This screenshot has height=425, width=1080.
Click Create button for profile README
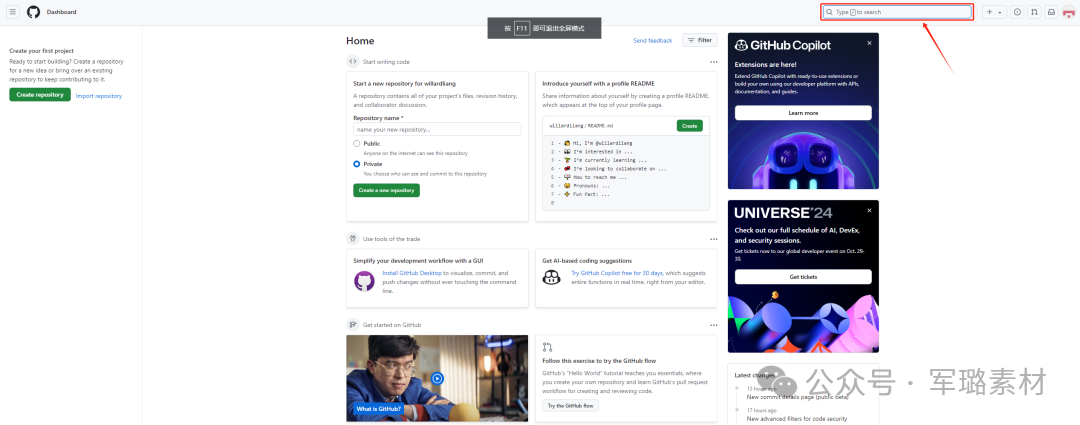point(689,125)
